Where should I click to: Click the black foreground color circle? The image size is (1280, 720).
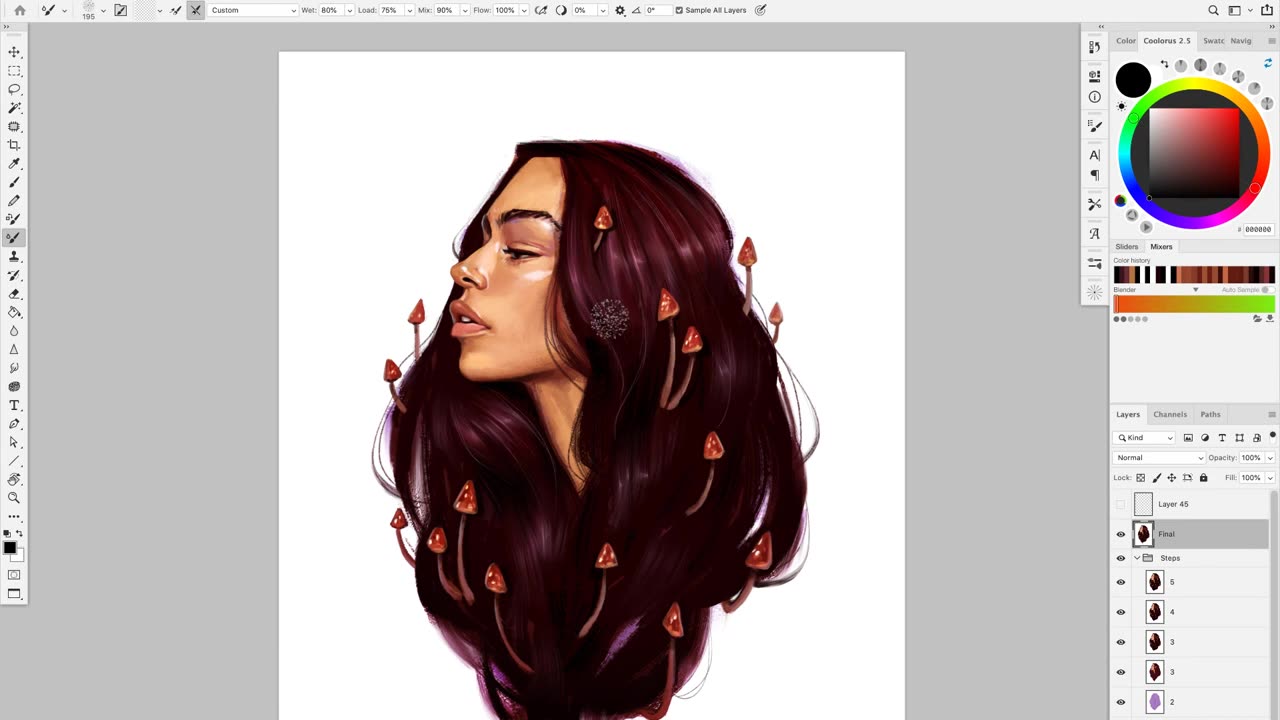[x=1133, y=80]
